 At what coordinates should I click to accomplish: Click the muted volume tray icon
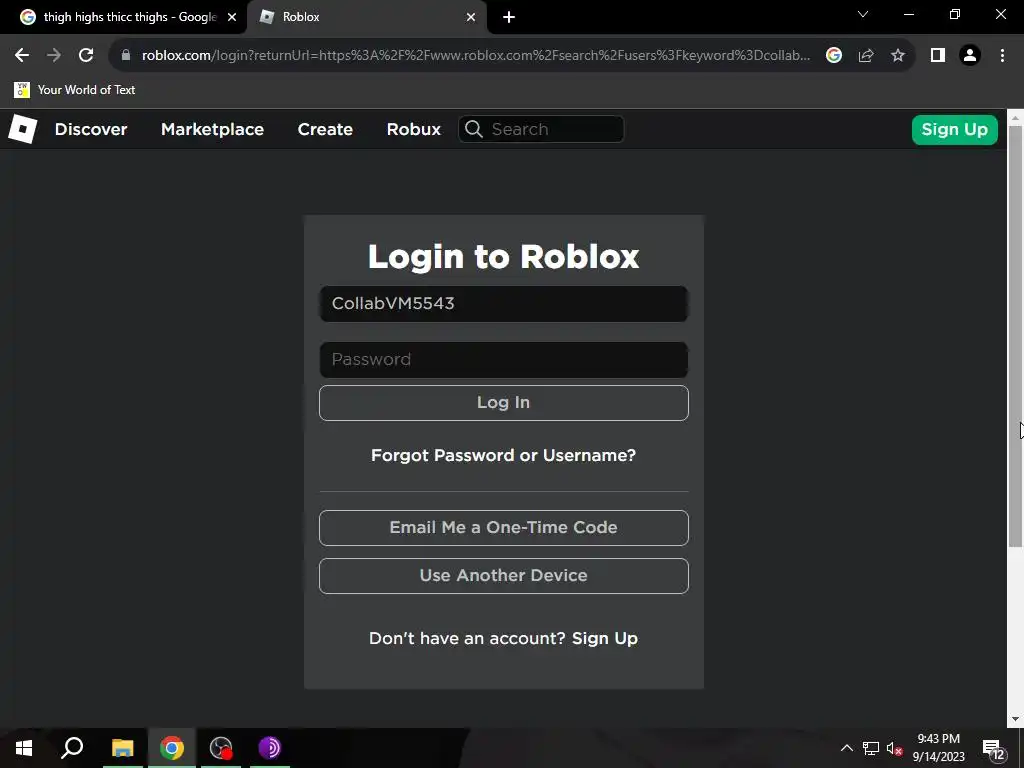pyautogui.click(x=894, y=748)
